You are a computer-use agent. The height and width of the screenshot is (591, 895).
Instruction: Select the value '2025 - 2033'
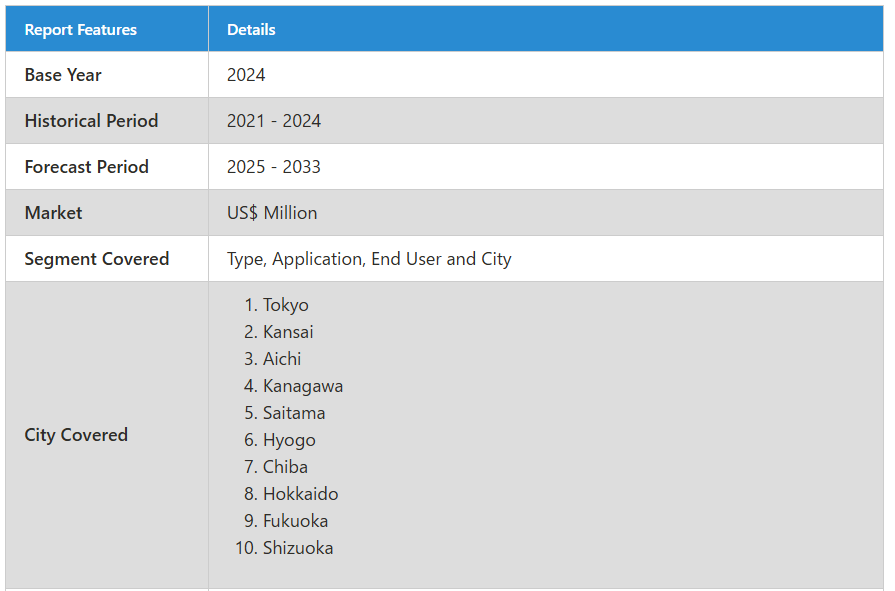point(274,167)
